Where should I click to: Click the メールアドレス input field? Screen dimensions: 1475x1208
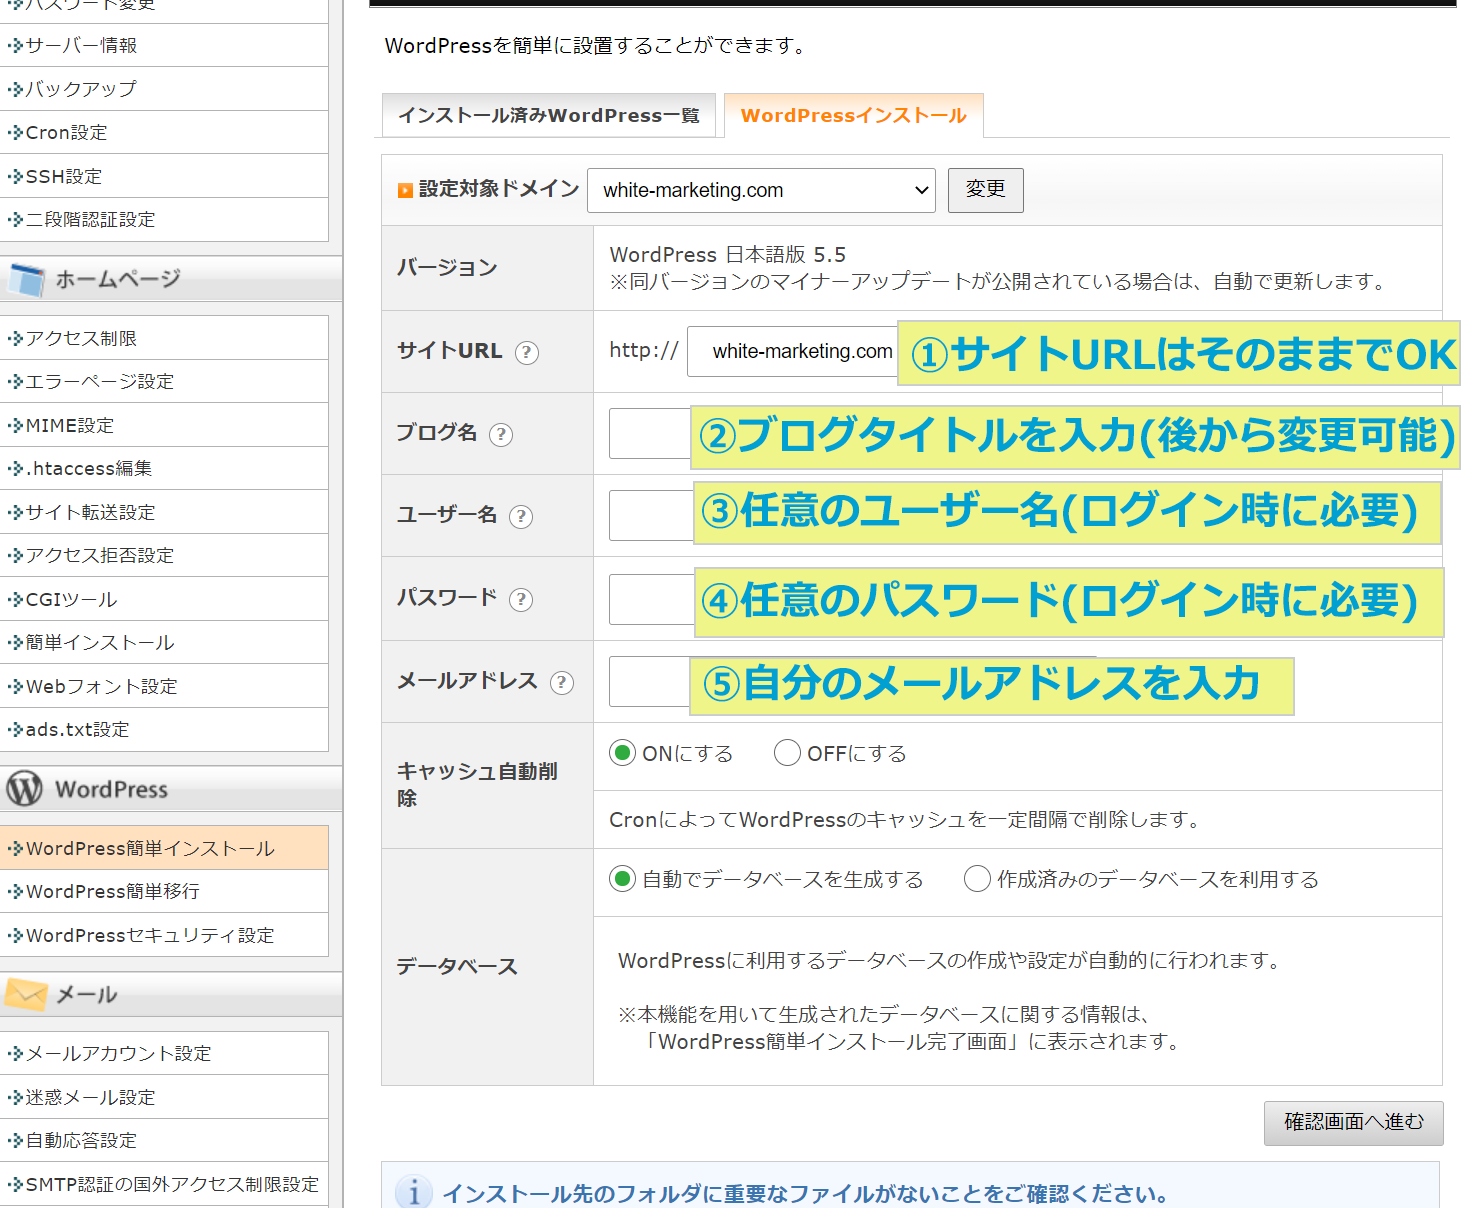click(649, 682)
